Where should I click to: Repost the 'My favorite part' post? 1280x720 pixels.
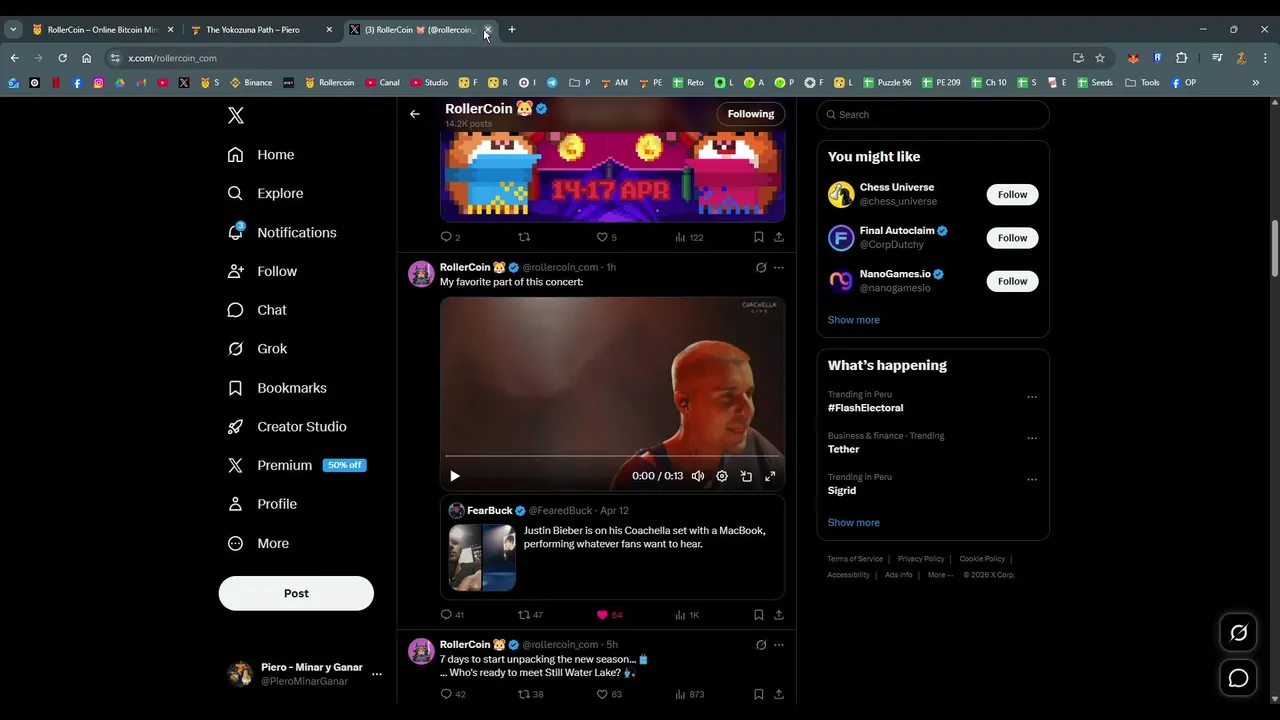coord(530,615)
